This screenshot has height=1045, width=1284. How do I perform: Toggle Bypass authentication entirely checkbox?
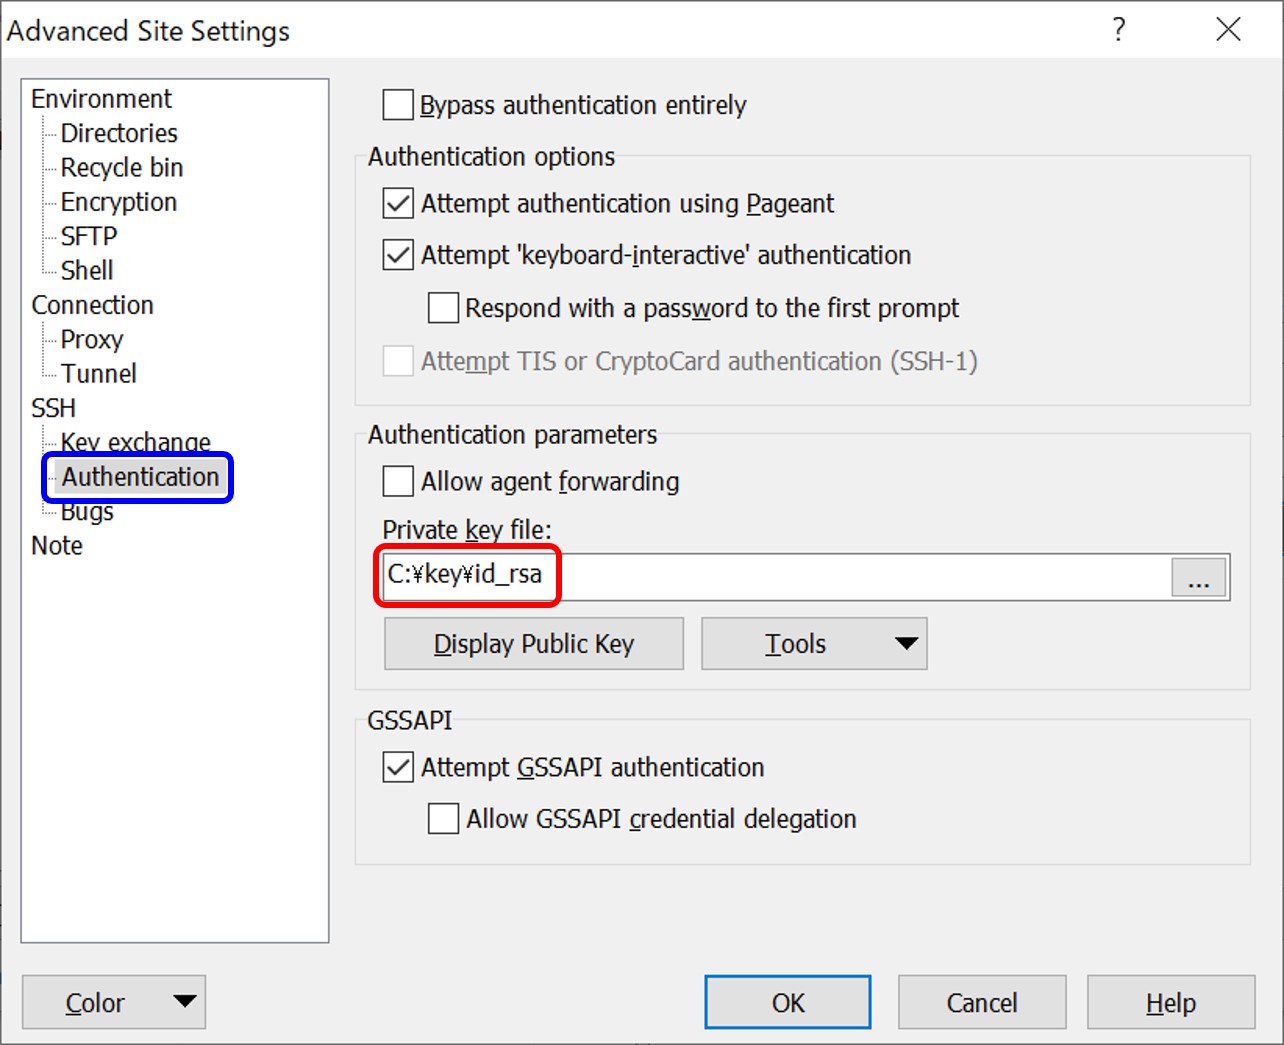tap(398, 105)
